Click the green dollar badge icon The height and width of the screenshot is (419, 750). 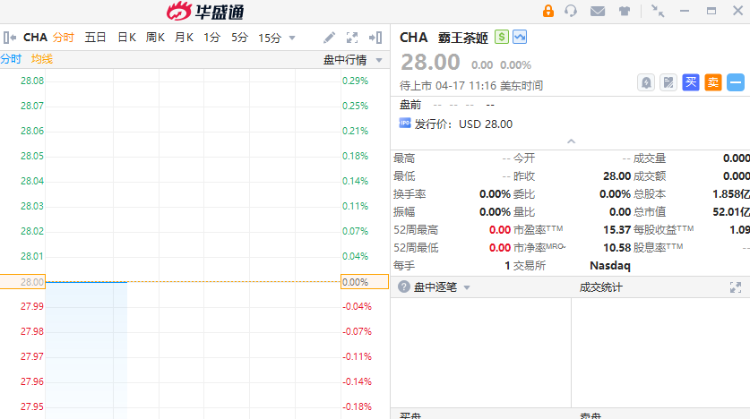(501, 37)
